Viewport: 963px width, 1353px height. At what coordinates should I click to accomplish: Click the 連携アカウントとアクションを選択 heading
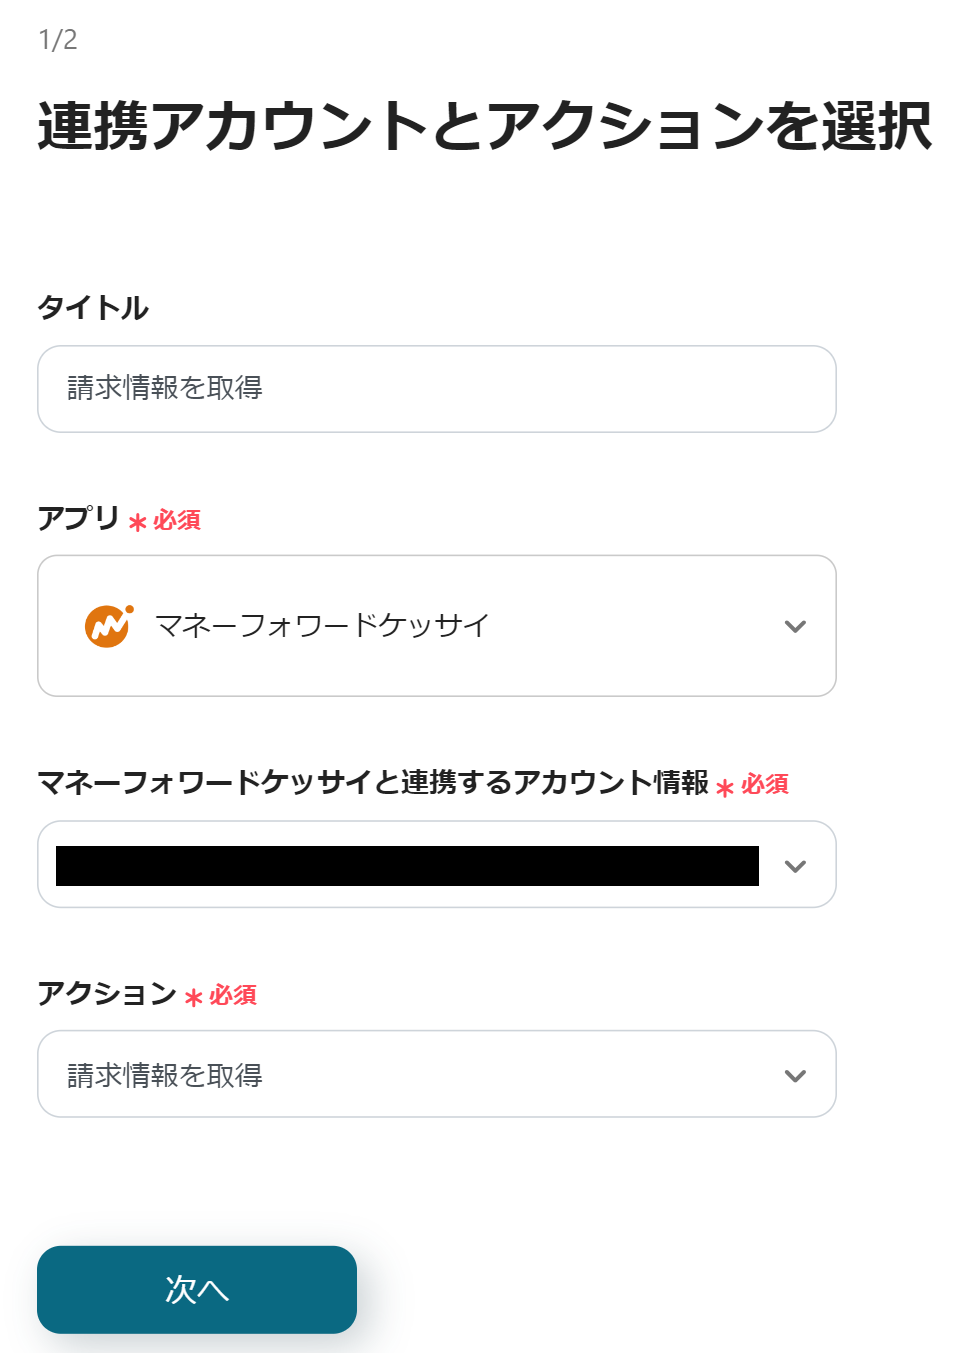484,127
